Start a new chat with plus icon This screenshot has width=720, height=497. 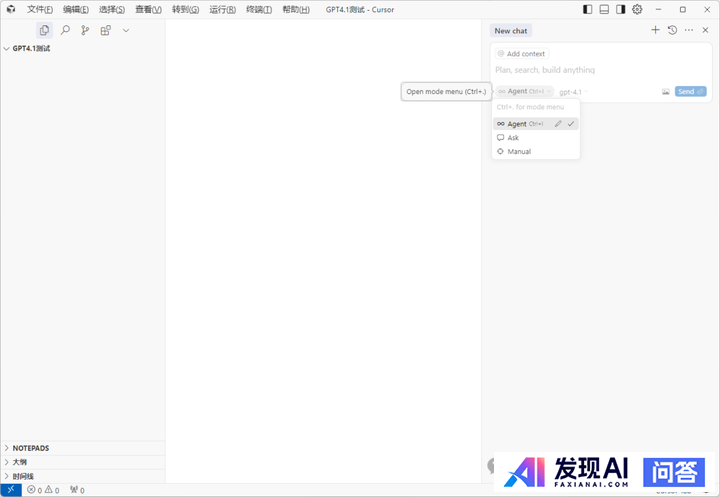coord(655,30)
